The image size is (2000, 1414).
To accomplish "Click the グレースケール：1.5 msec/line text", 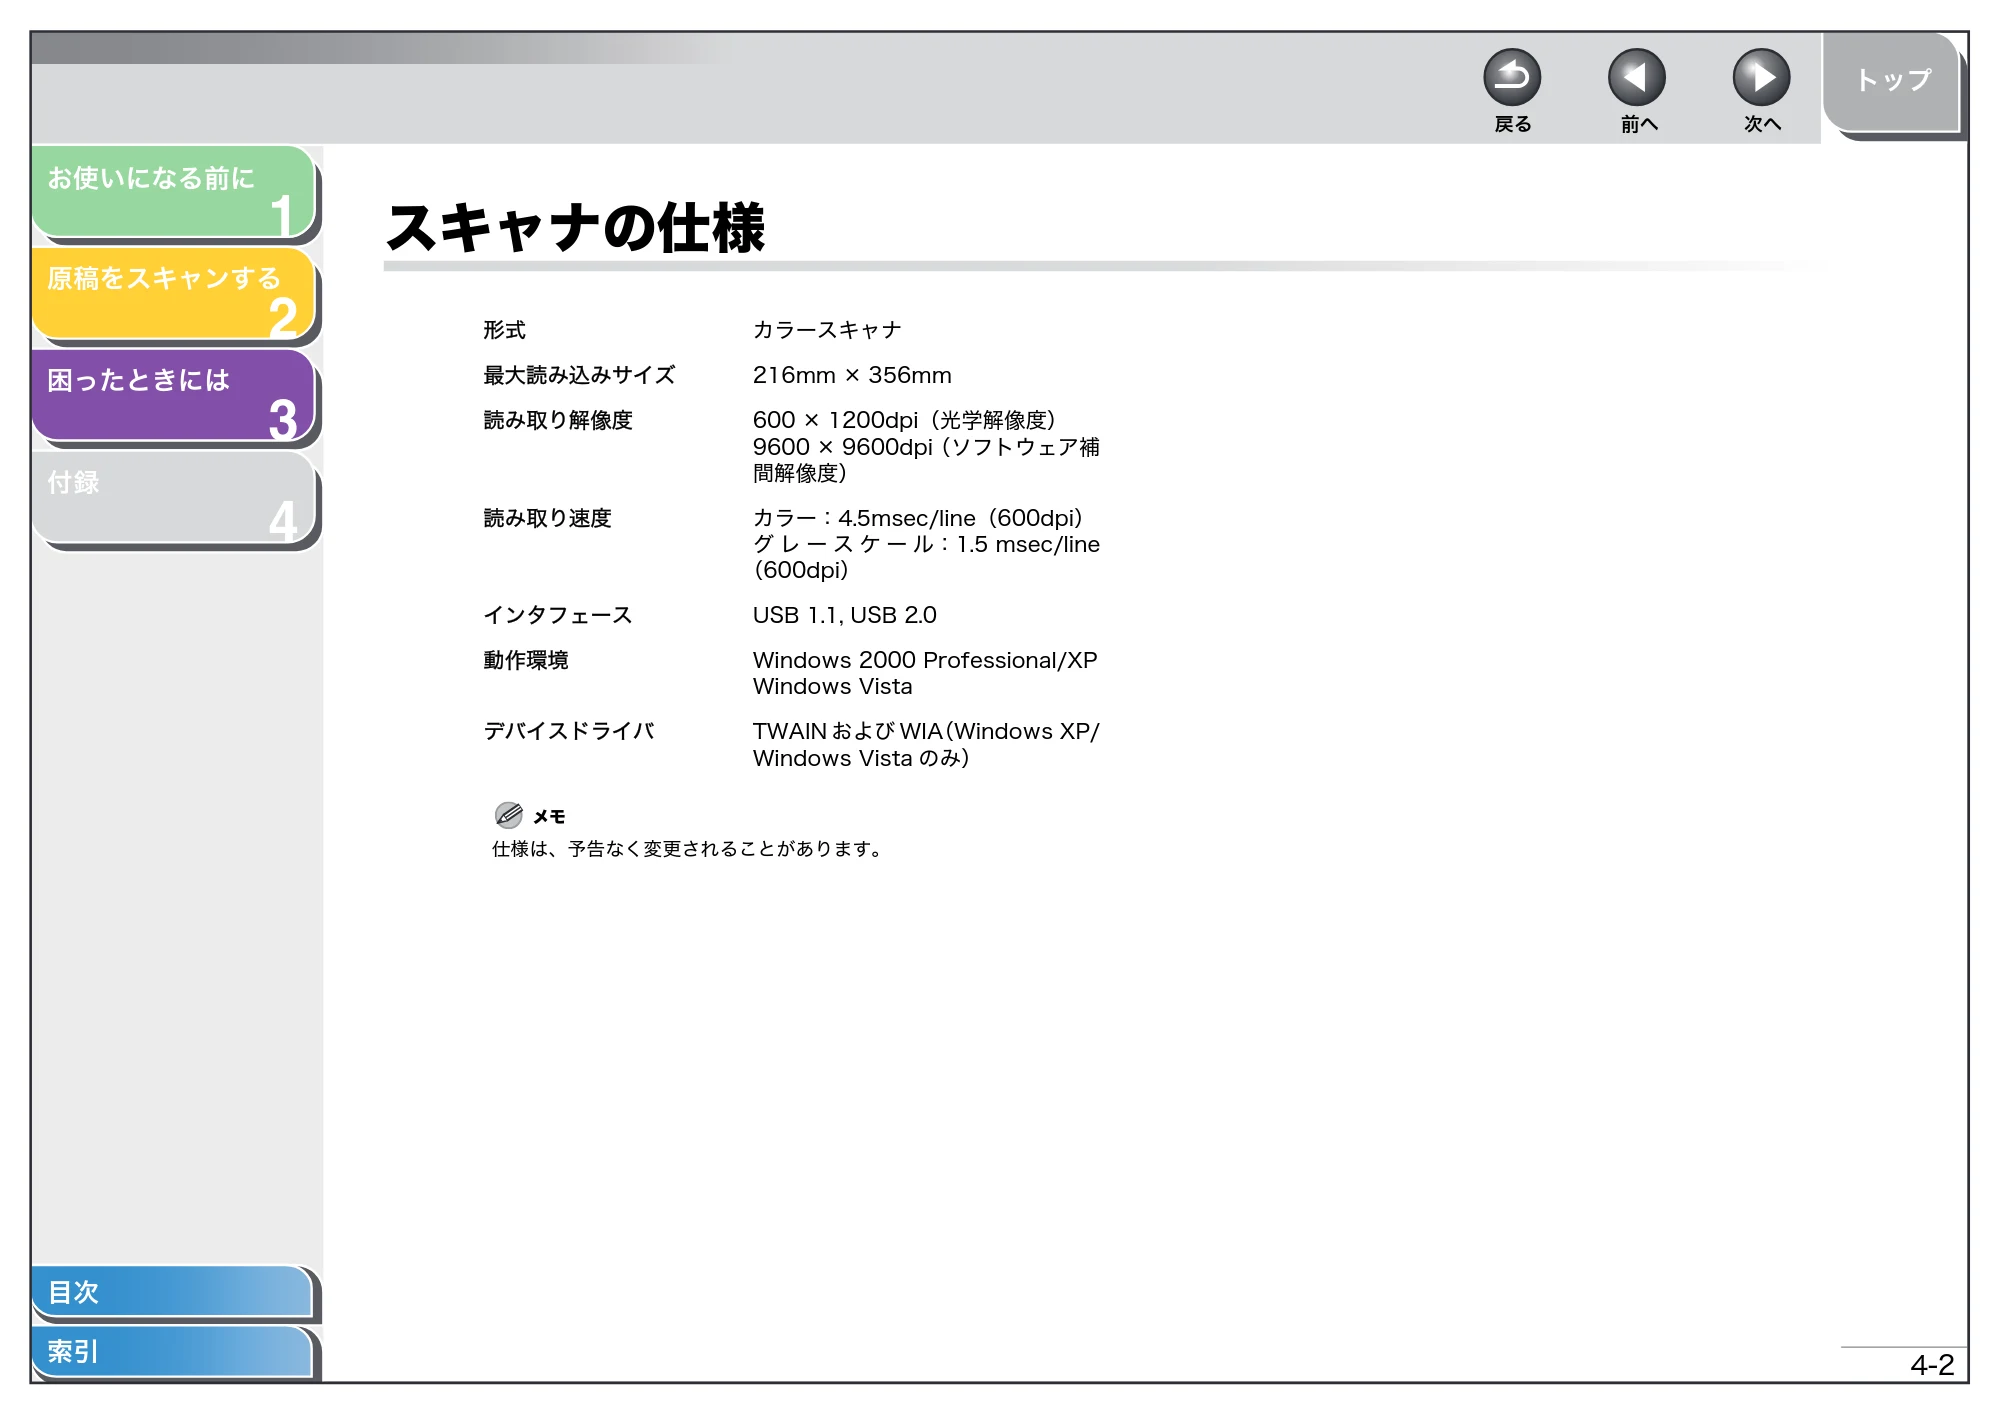I will [926, 557].
